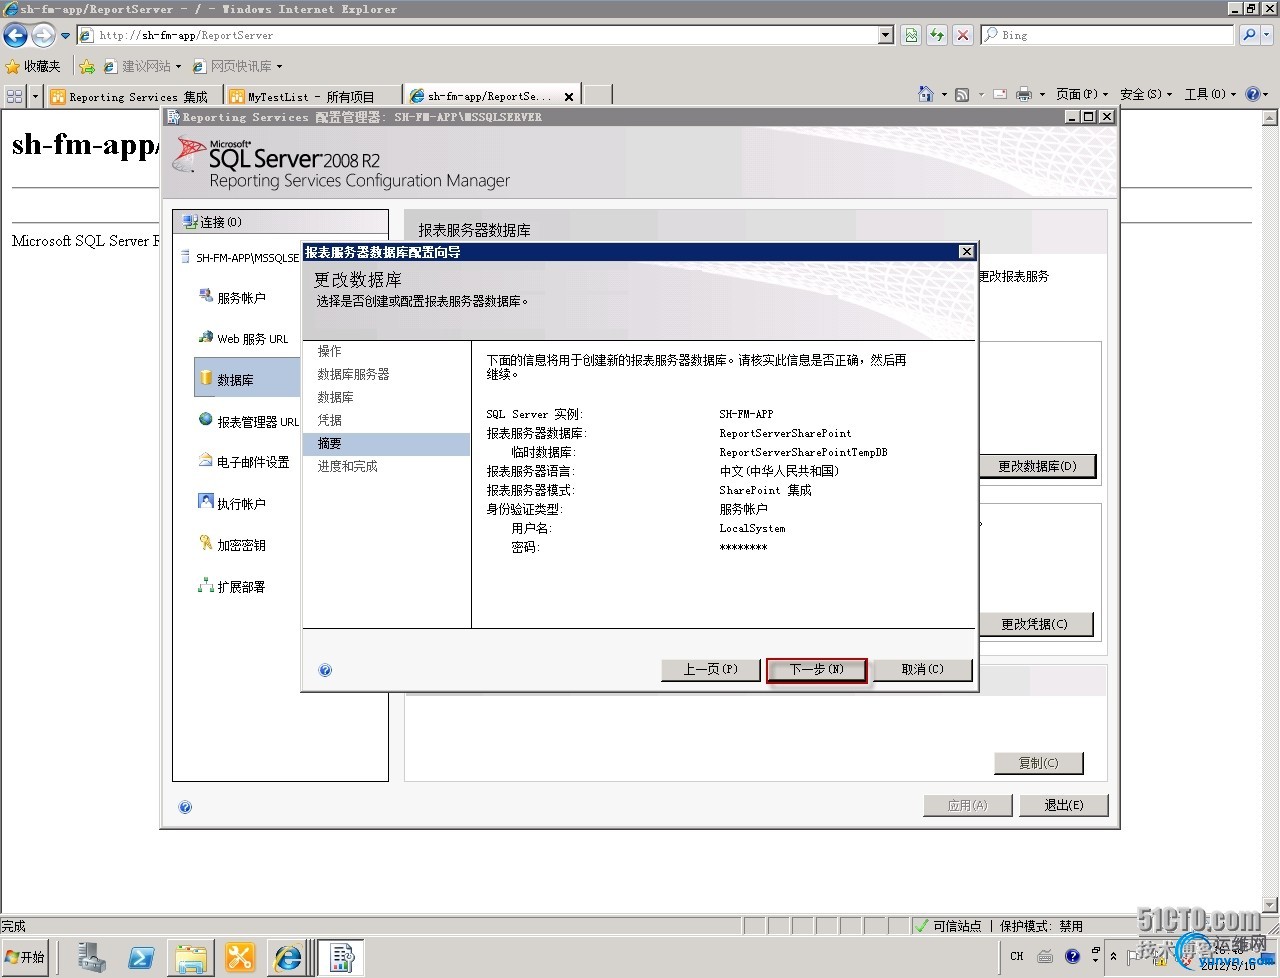Open Windows Explorer from the taskbar

(x=190, y=958)
